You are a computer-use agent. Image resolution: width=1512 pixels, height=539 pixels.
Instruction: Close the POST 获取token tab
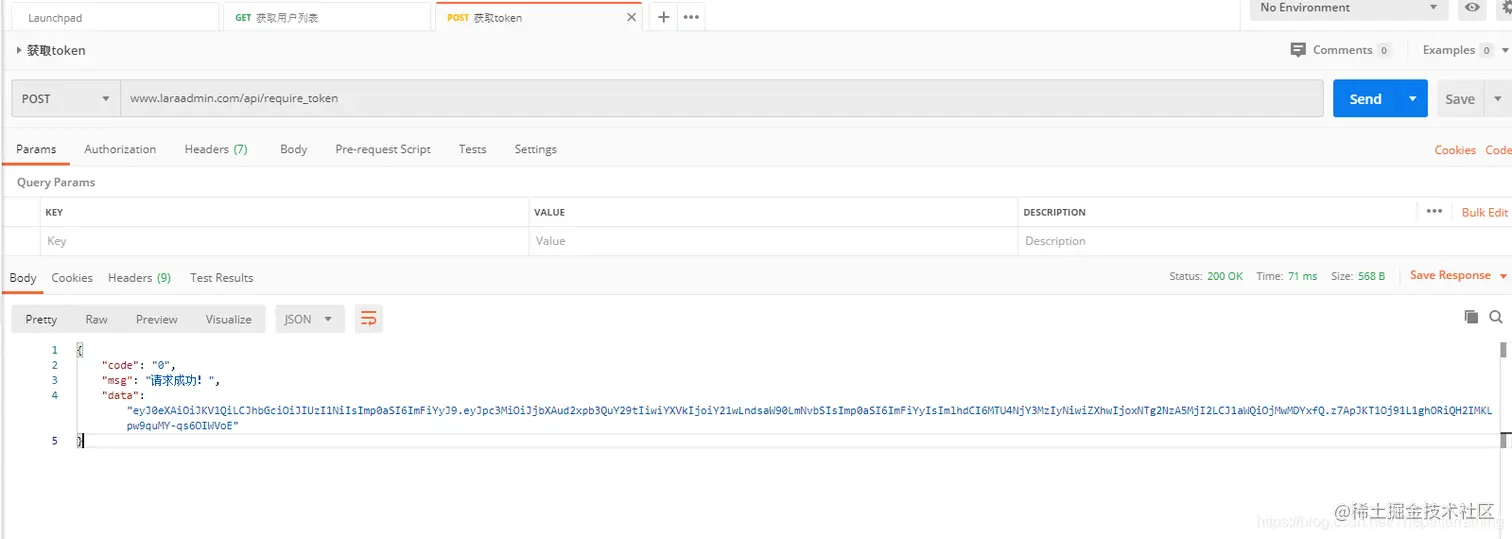coord(631,17)
